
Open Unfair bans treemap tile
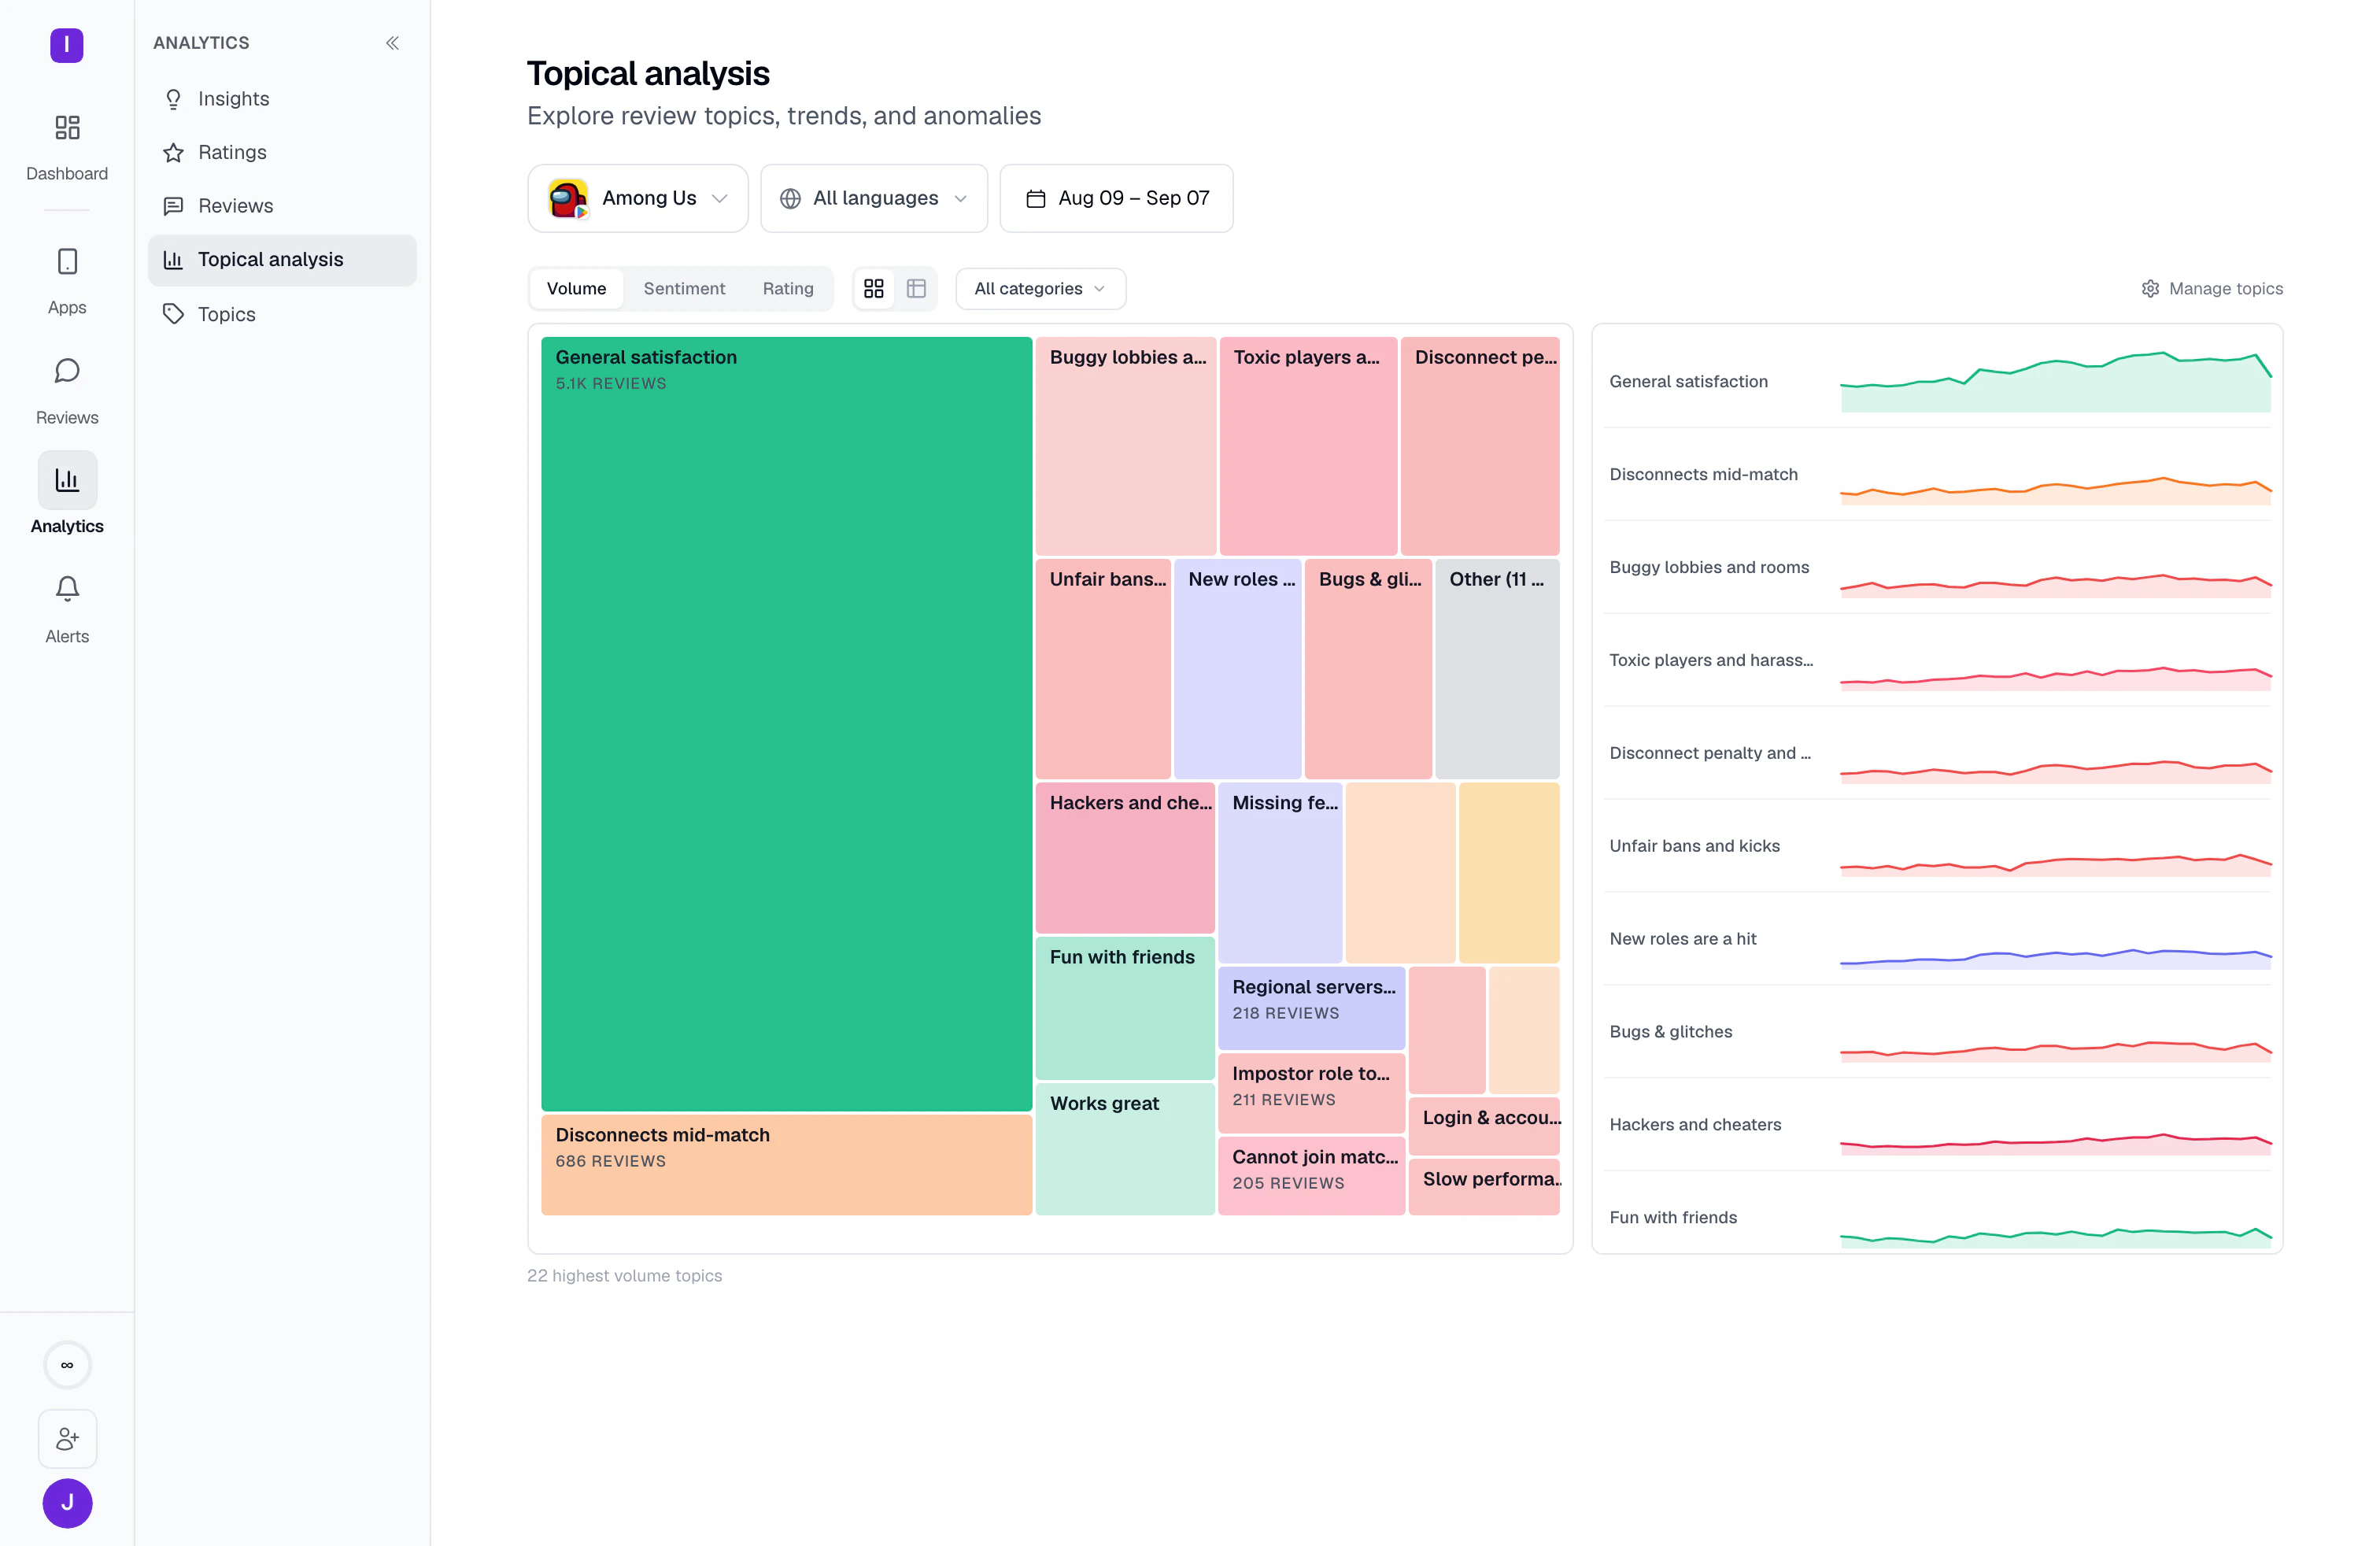(x=1103, y=669)
